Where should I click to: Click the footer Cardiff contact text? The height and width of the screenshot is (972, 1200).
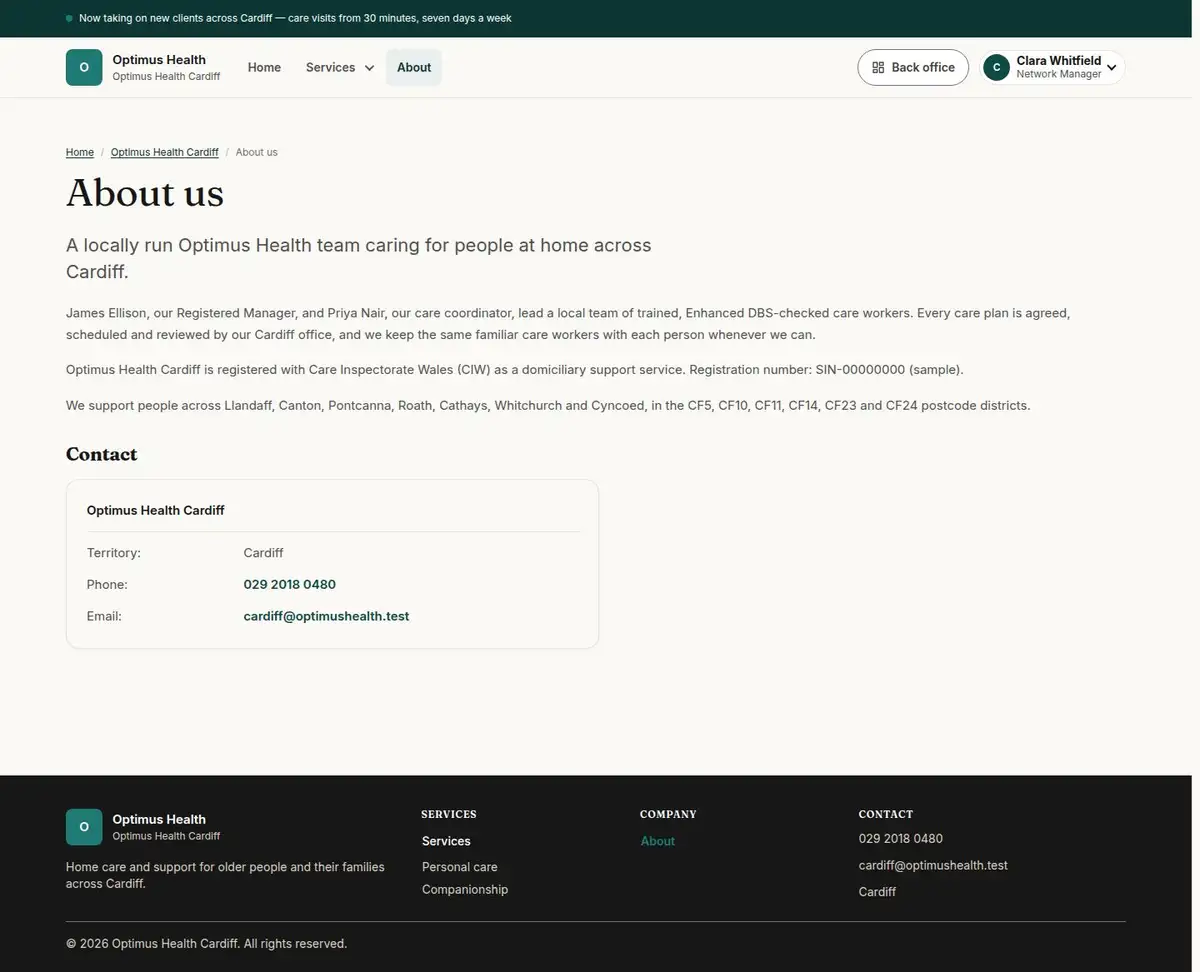[877, 891]
